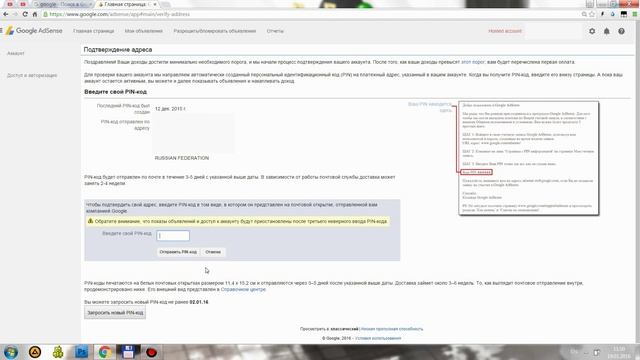Viewport: 640px width, 360px height.
Task: Go back with the browser back arrow
Action: click(6, 14)
